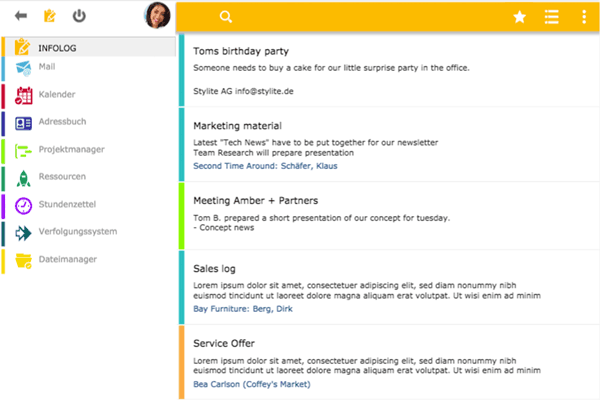
Task: Open the list view menu icon
Action: coord(551,17)
